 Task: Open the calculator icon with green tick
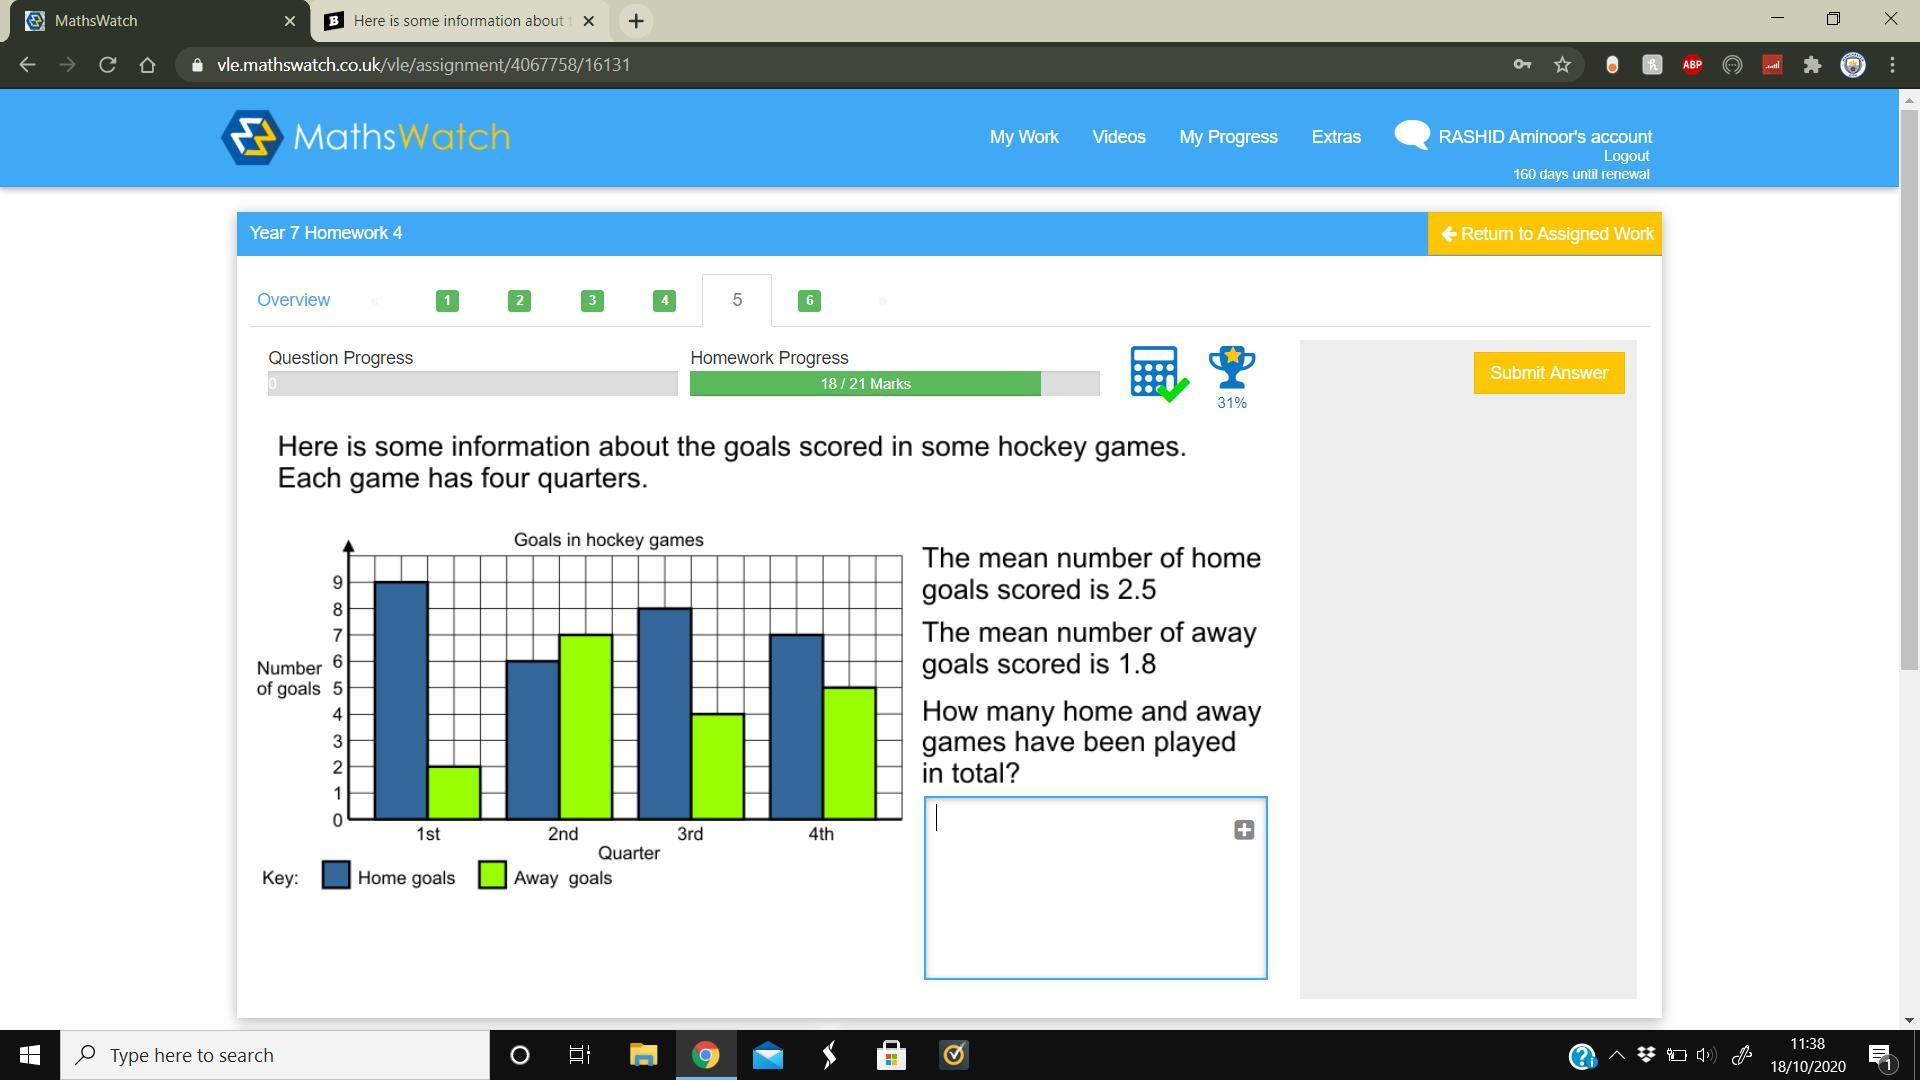coord(1157,374)
